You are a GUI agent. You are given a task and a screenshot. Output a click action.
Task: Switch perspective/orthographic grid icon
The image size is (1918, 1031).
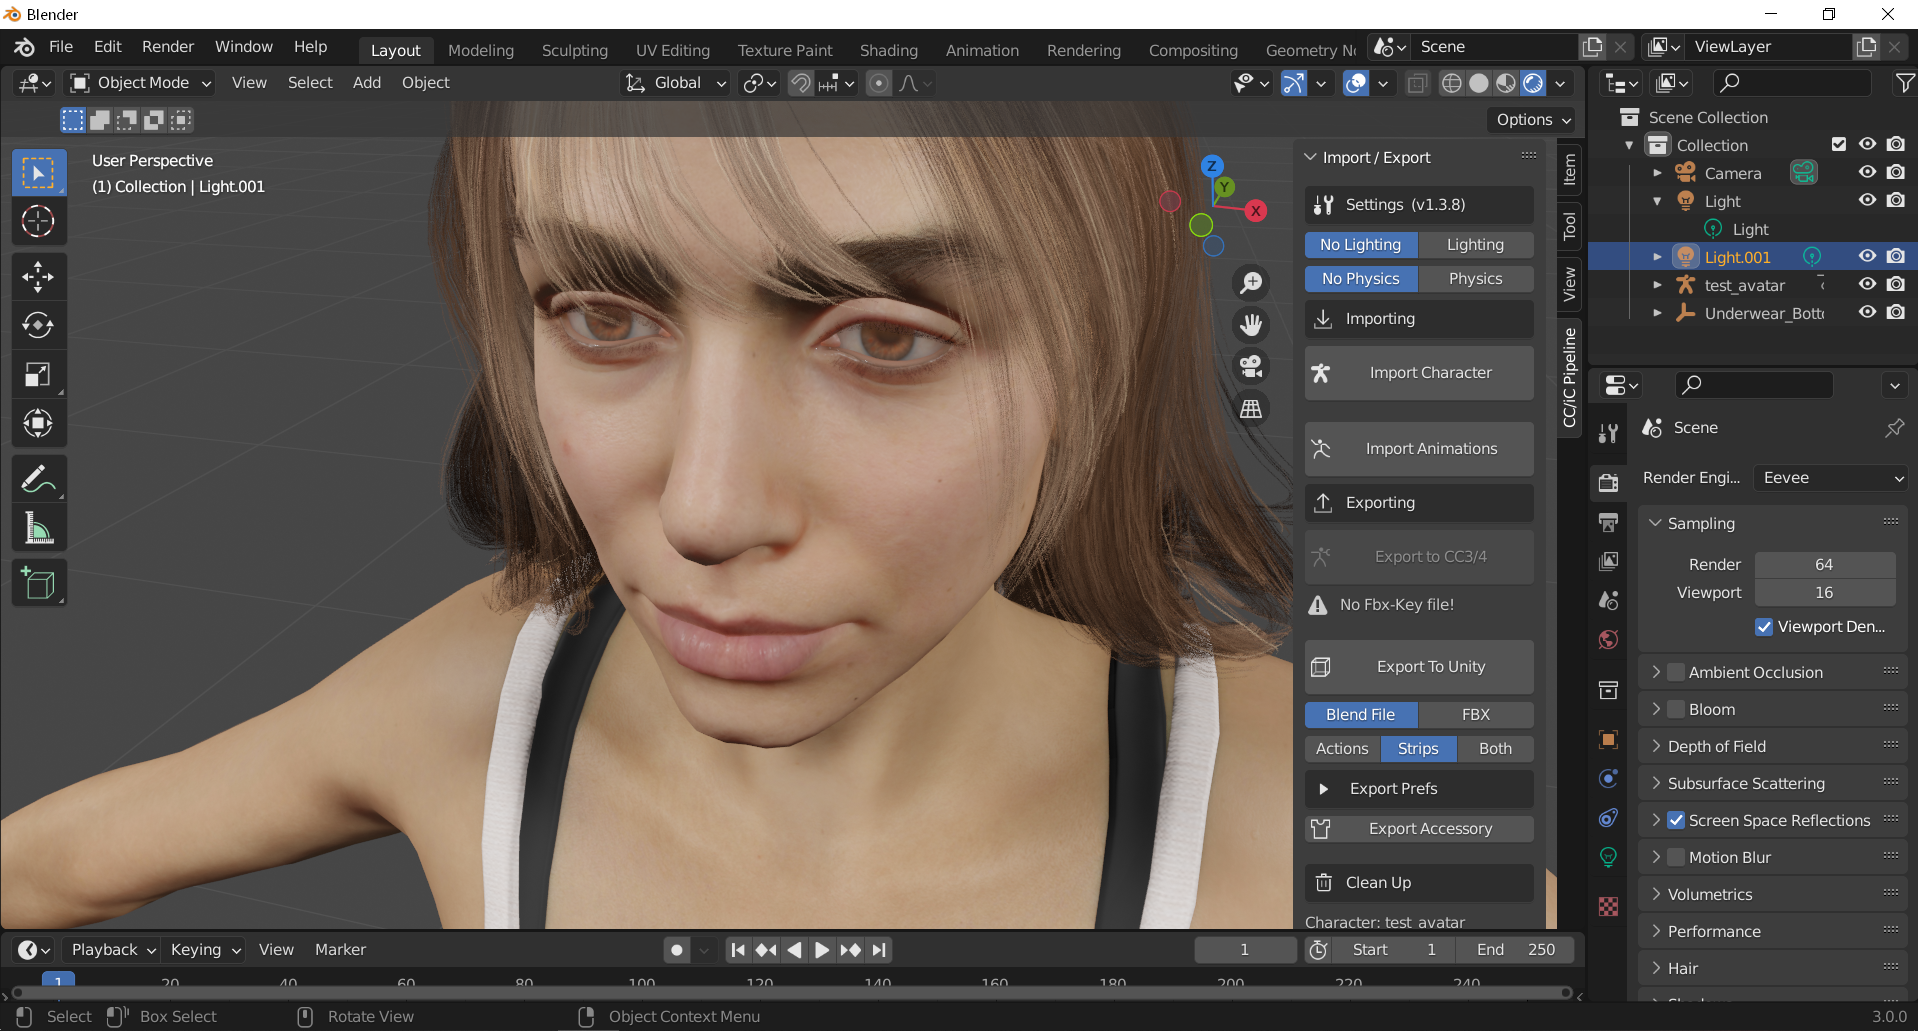click(x=1251, y=409)
